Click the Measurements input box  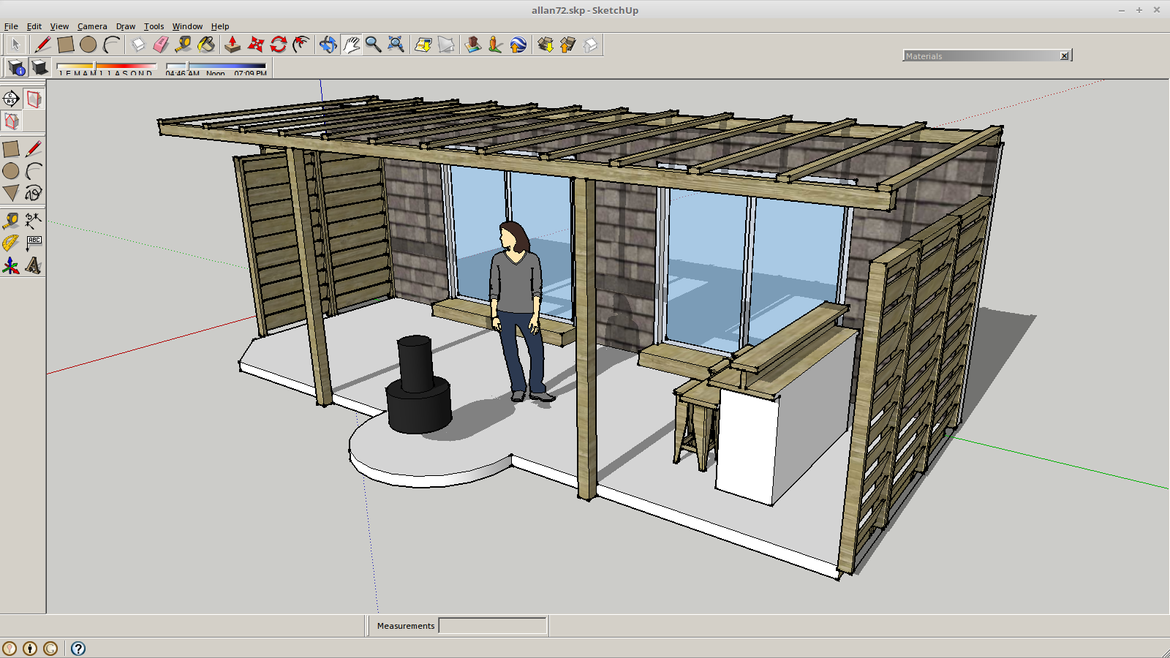click(x=492, y=626)
